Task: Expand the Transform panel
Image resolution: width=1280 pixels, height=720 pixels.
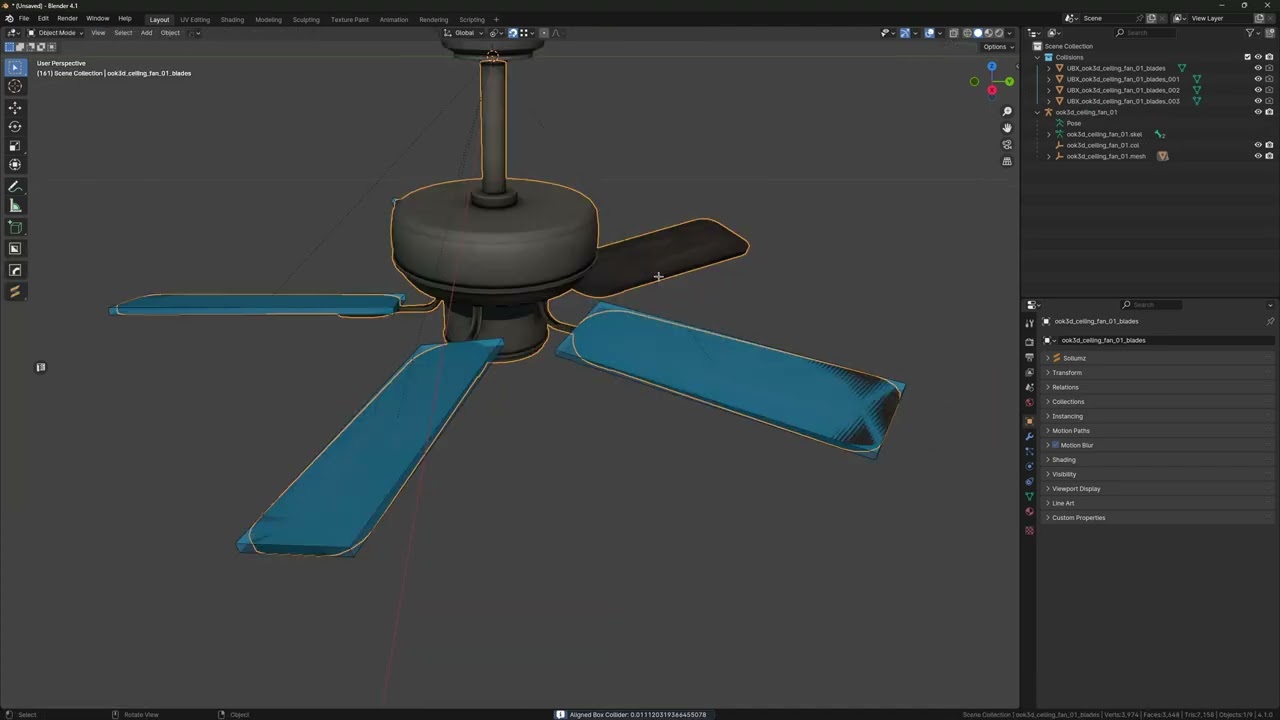Action: [x=1158, y=372]
